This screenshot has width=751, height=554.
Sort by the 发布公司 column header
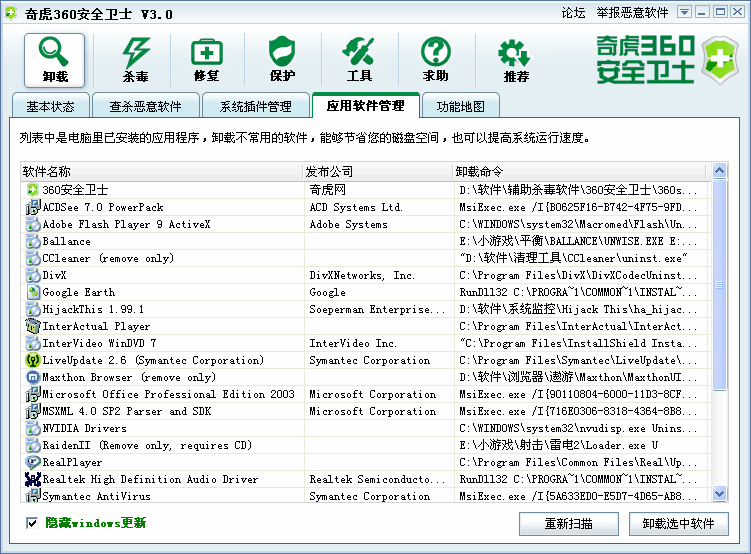[377, 171]
